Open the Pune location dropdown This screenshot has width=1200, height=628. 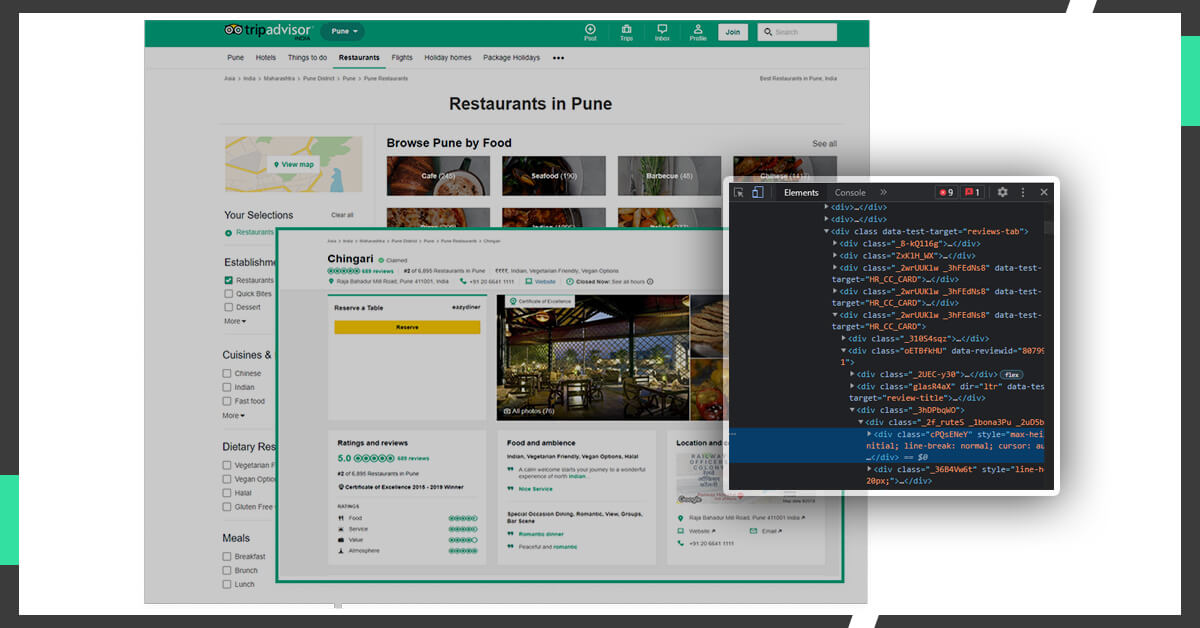pos(343,31)
